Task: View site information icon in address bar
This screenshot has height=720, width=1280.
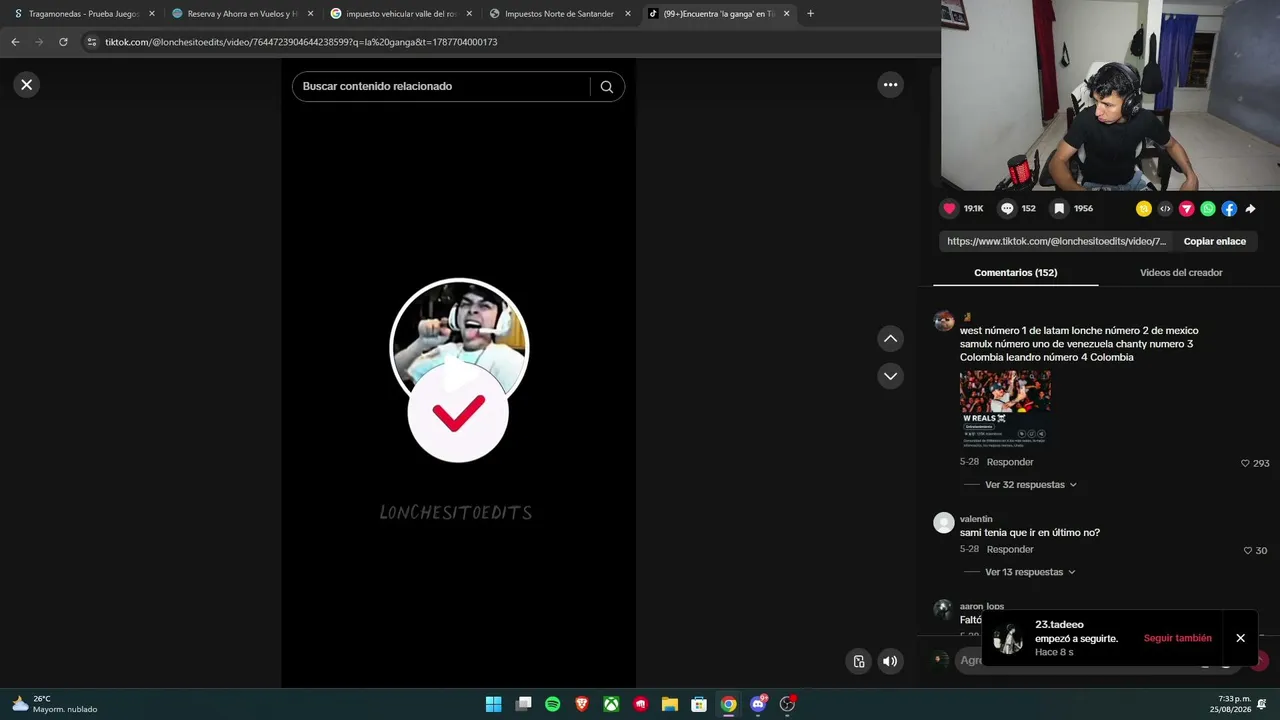Action: pyautogui.click(x=92, y=42)
